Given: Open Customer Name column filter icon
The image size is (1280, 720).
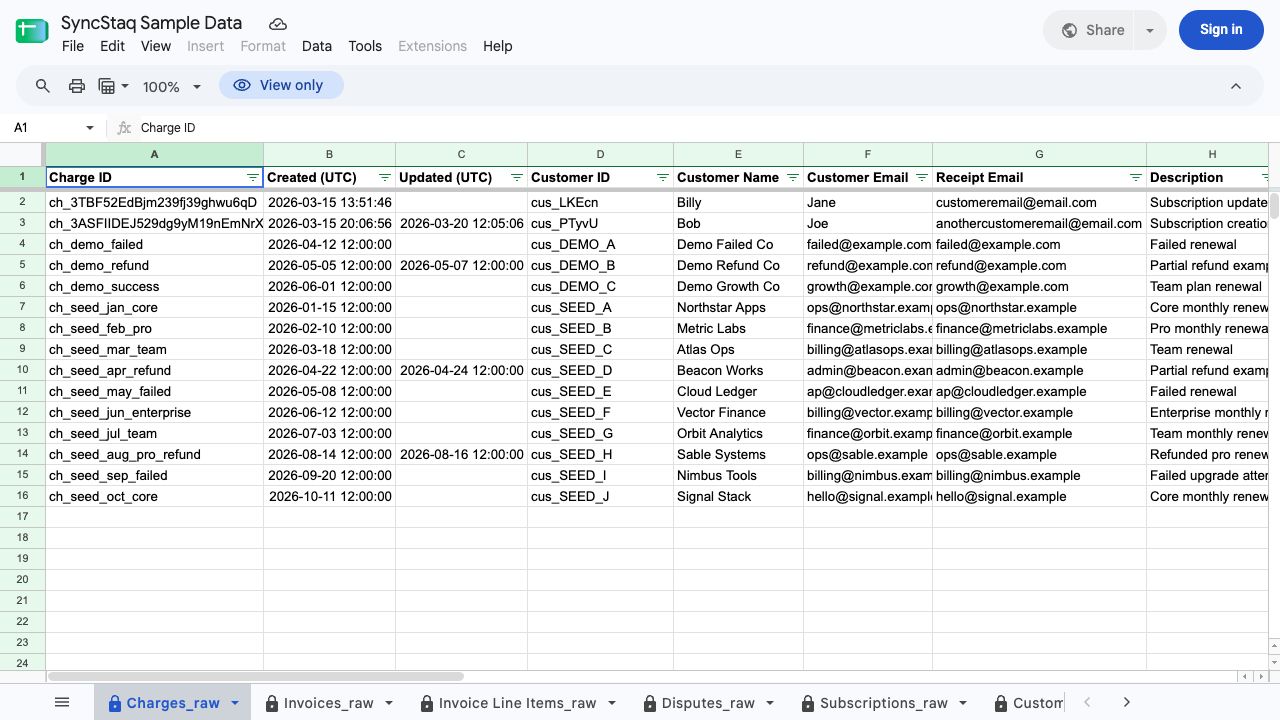Looking at the screenshot, I should [793, 177].
